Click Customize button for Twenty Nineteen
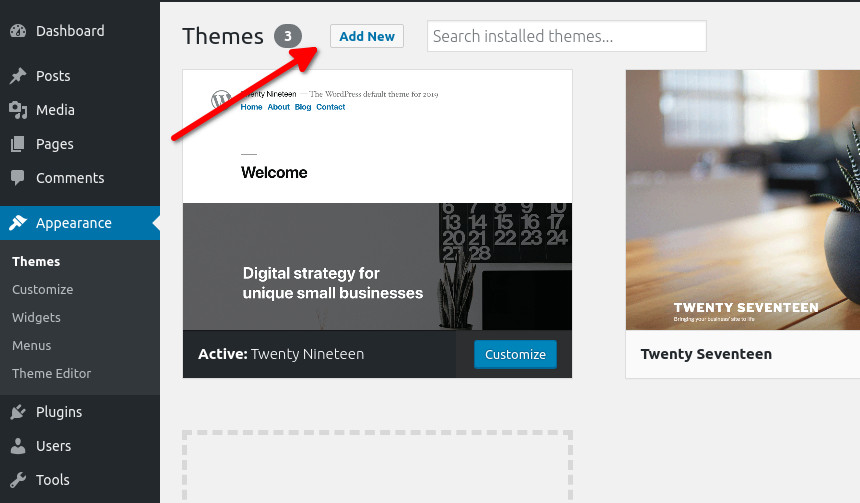Screen dimensions: 860x503 point(515,354)
